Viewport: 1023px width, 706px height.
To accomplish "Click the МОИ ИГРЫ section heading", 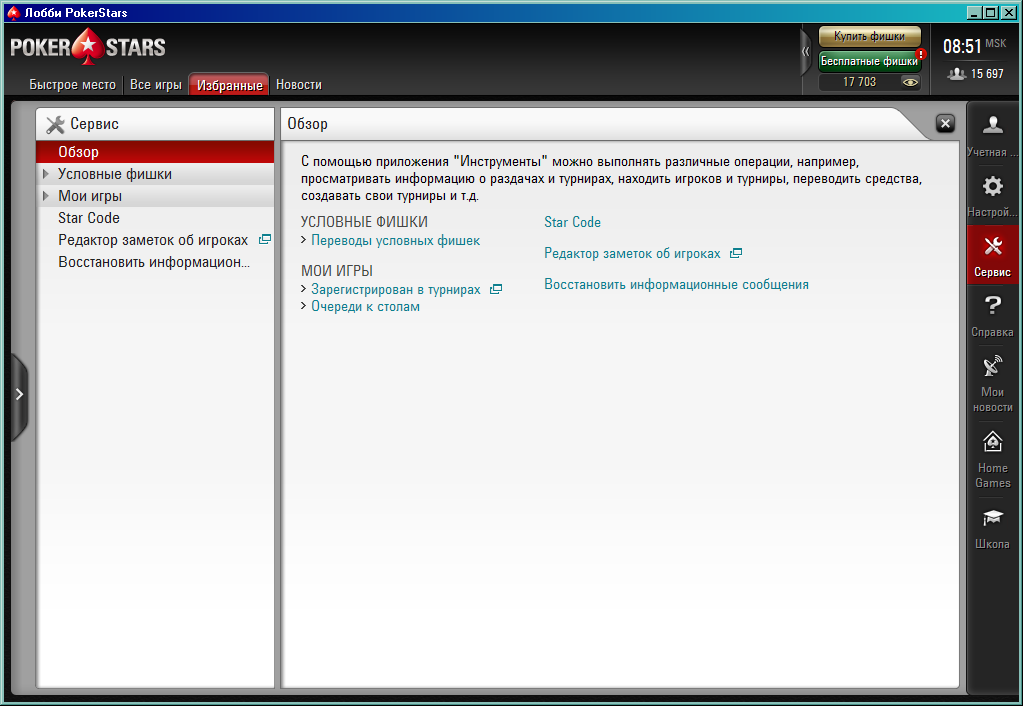I will coord(337,271).
